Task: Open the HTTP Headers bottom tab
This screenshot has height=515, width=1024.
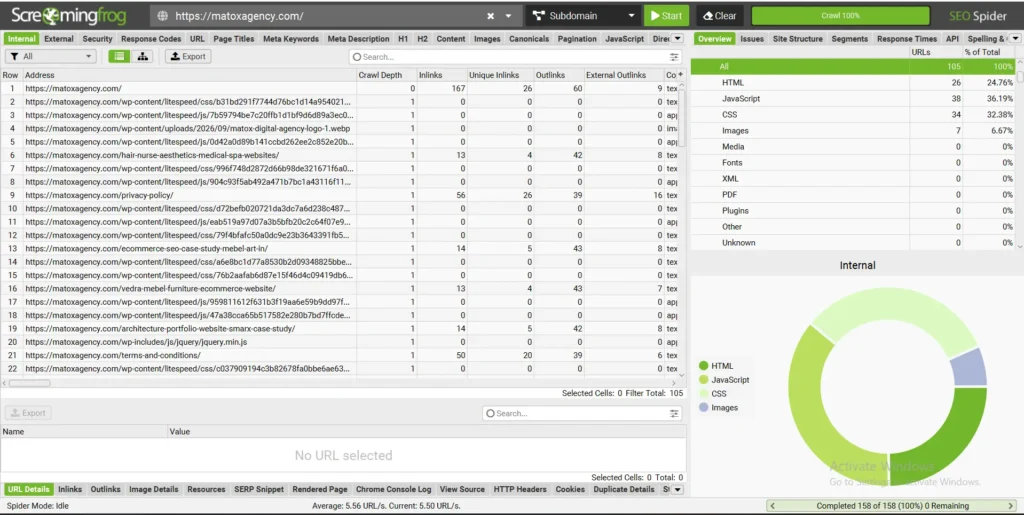Action: (x=520, y=489)
